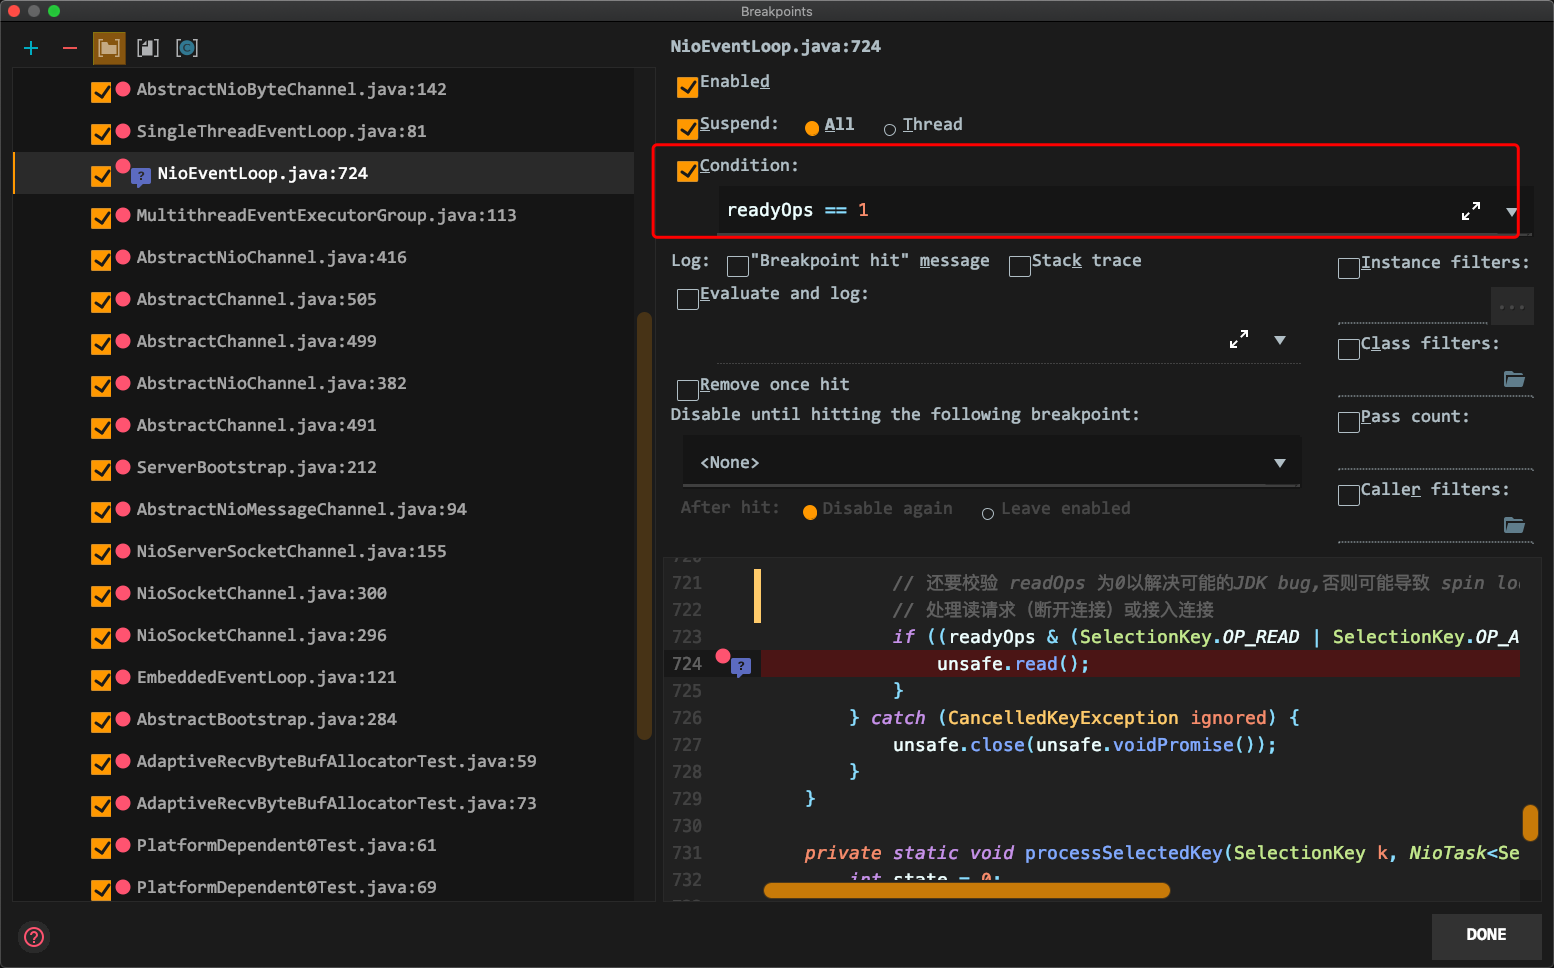1554x968 pixels.
Task: Select the Thread suspend radio option
Action: [890, 129]
